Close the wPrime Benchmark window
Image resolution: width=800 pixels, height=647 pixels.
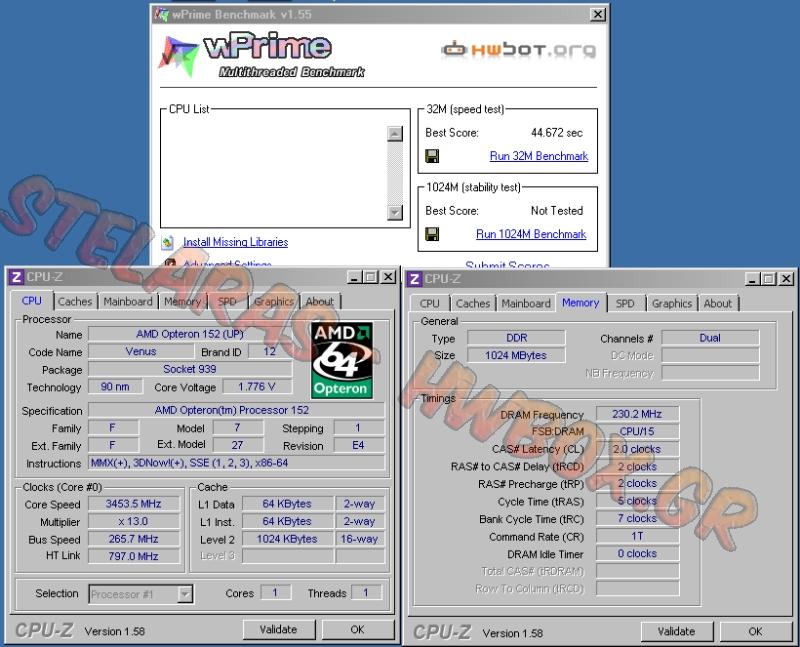(x=597, y=15)
